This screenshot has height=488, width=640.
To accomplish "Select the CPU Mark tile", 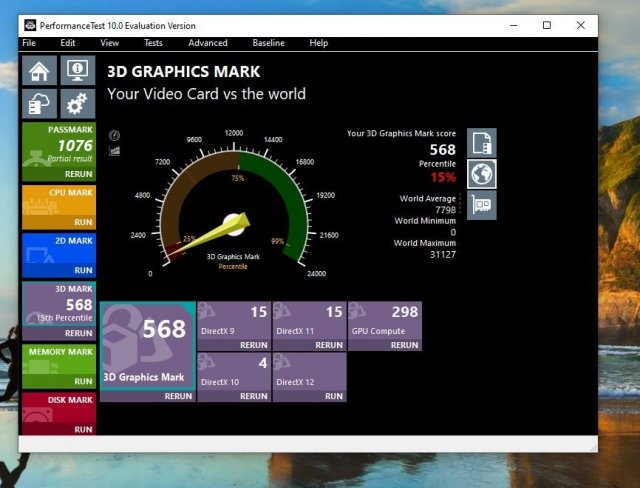I will tap(59, 201).
